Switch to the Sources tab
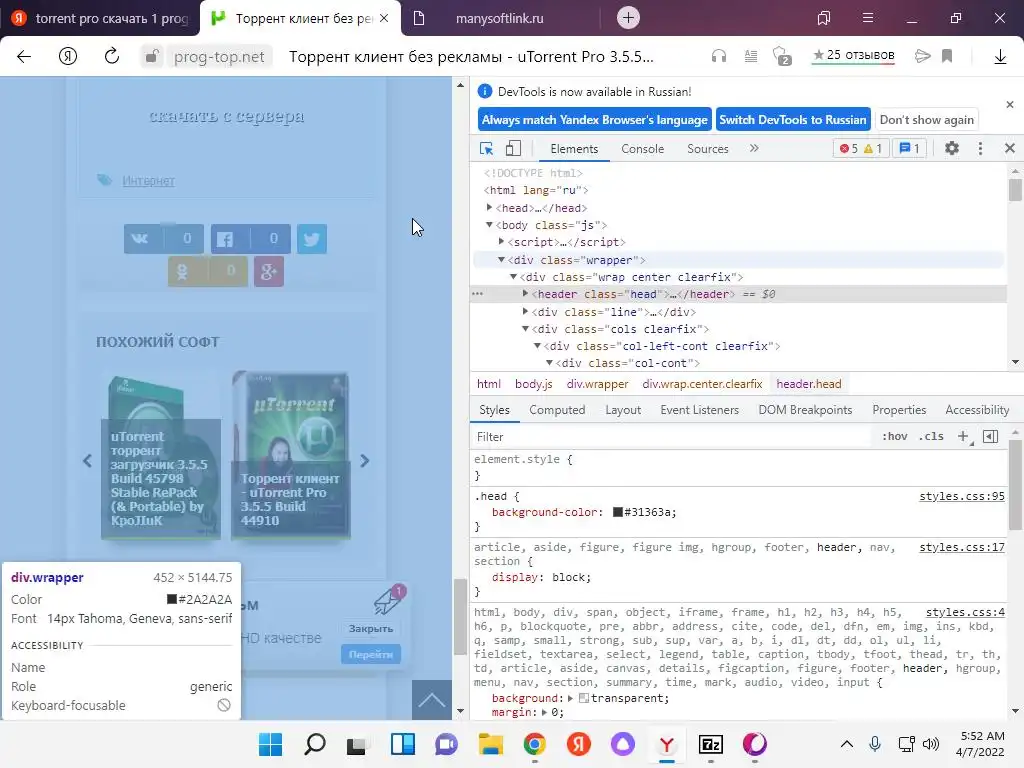The image size is (1024, 768). point(707,149)
